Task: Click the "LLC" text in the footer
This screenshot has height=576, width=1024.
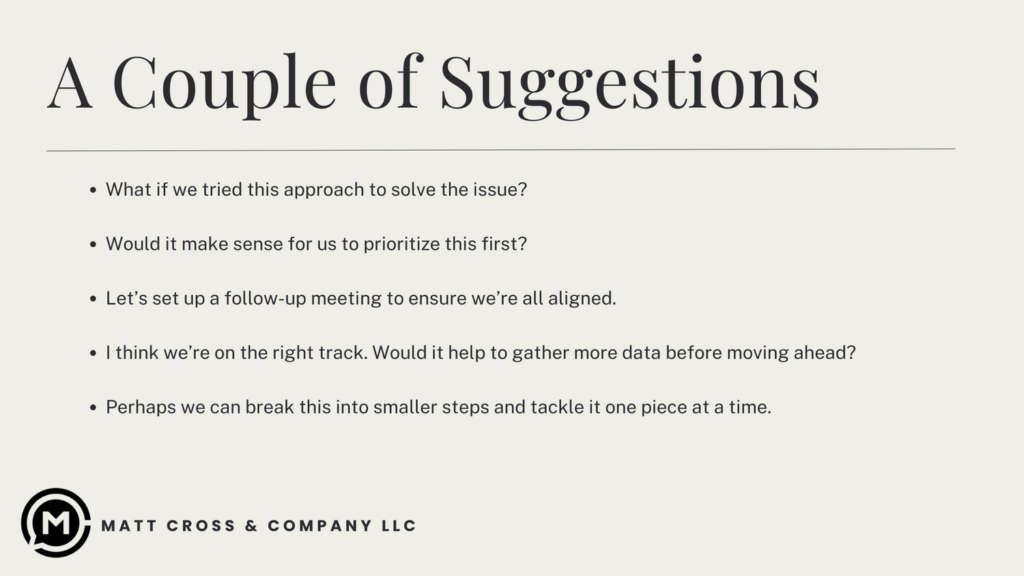Action: [x=399, y=526]
